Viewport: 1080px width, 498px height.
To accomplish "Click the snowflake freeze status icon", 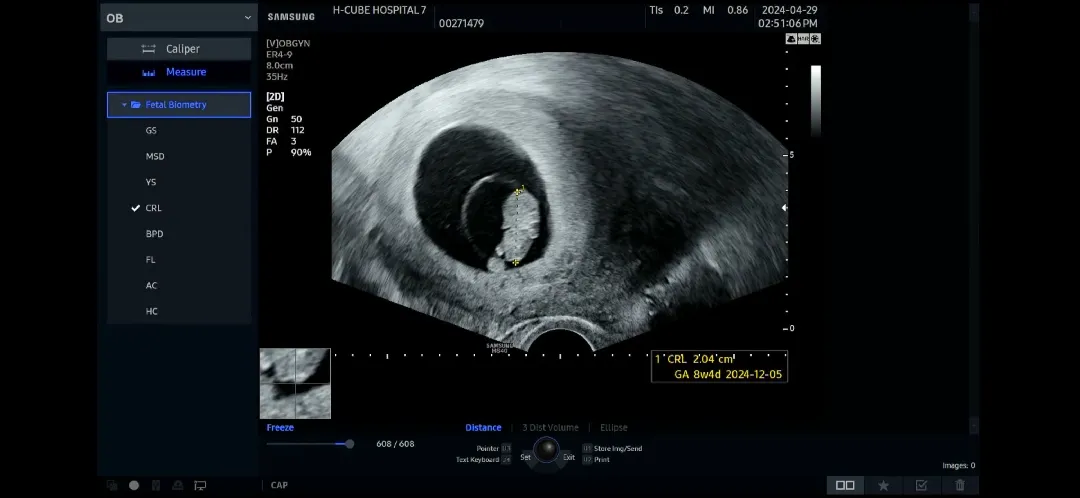I will pyautogui.click(x=816, y=39).
